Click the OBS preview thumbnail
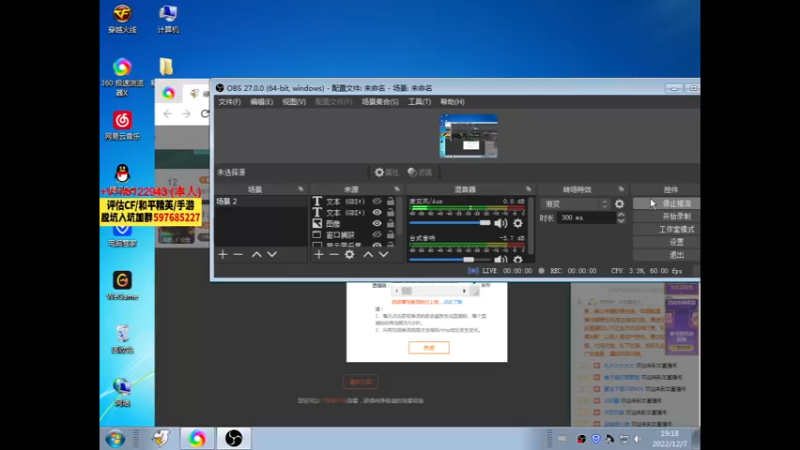Viewport: 800px width, 450px height. click(468, 136)
